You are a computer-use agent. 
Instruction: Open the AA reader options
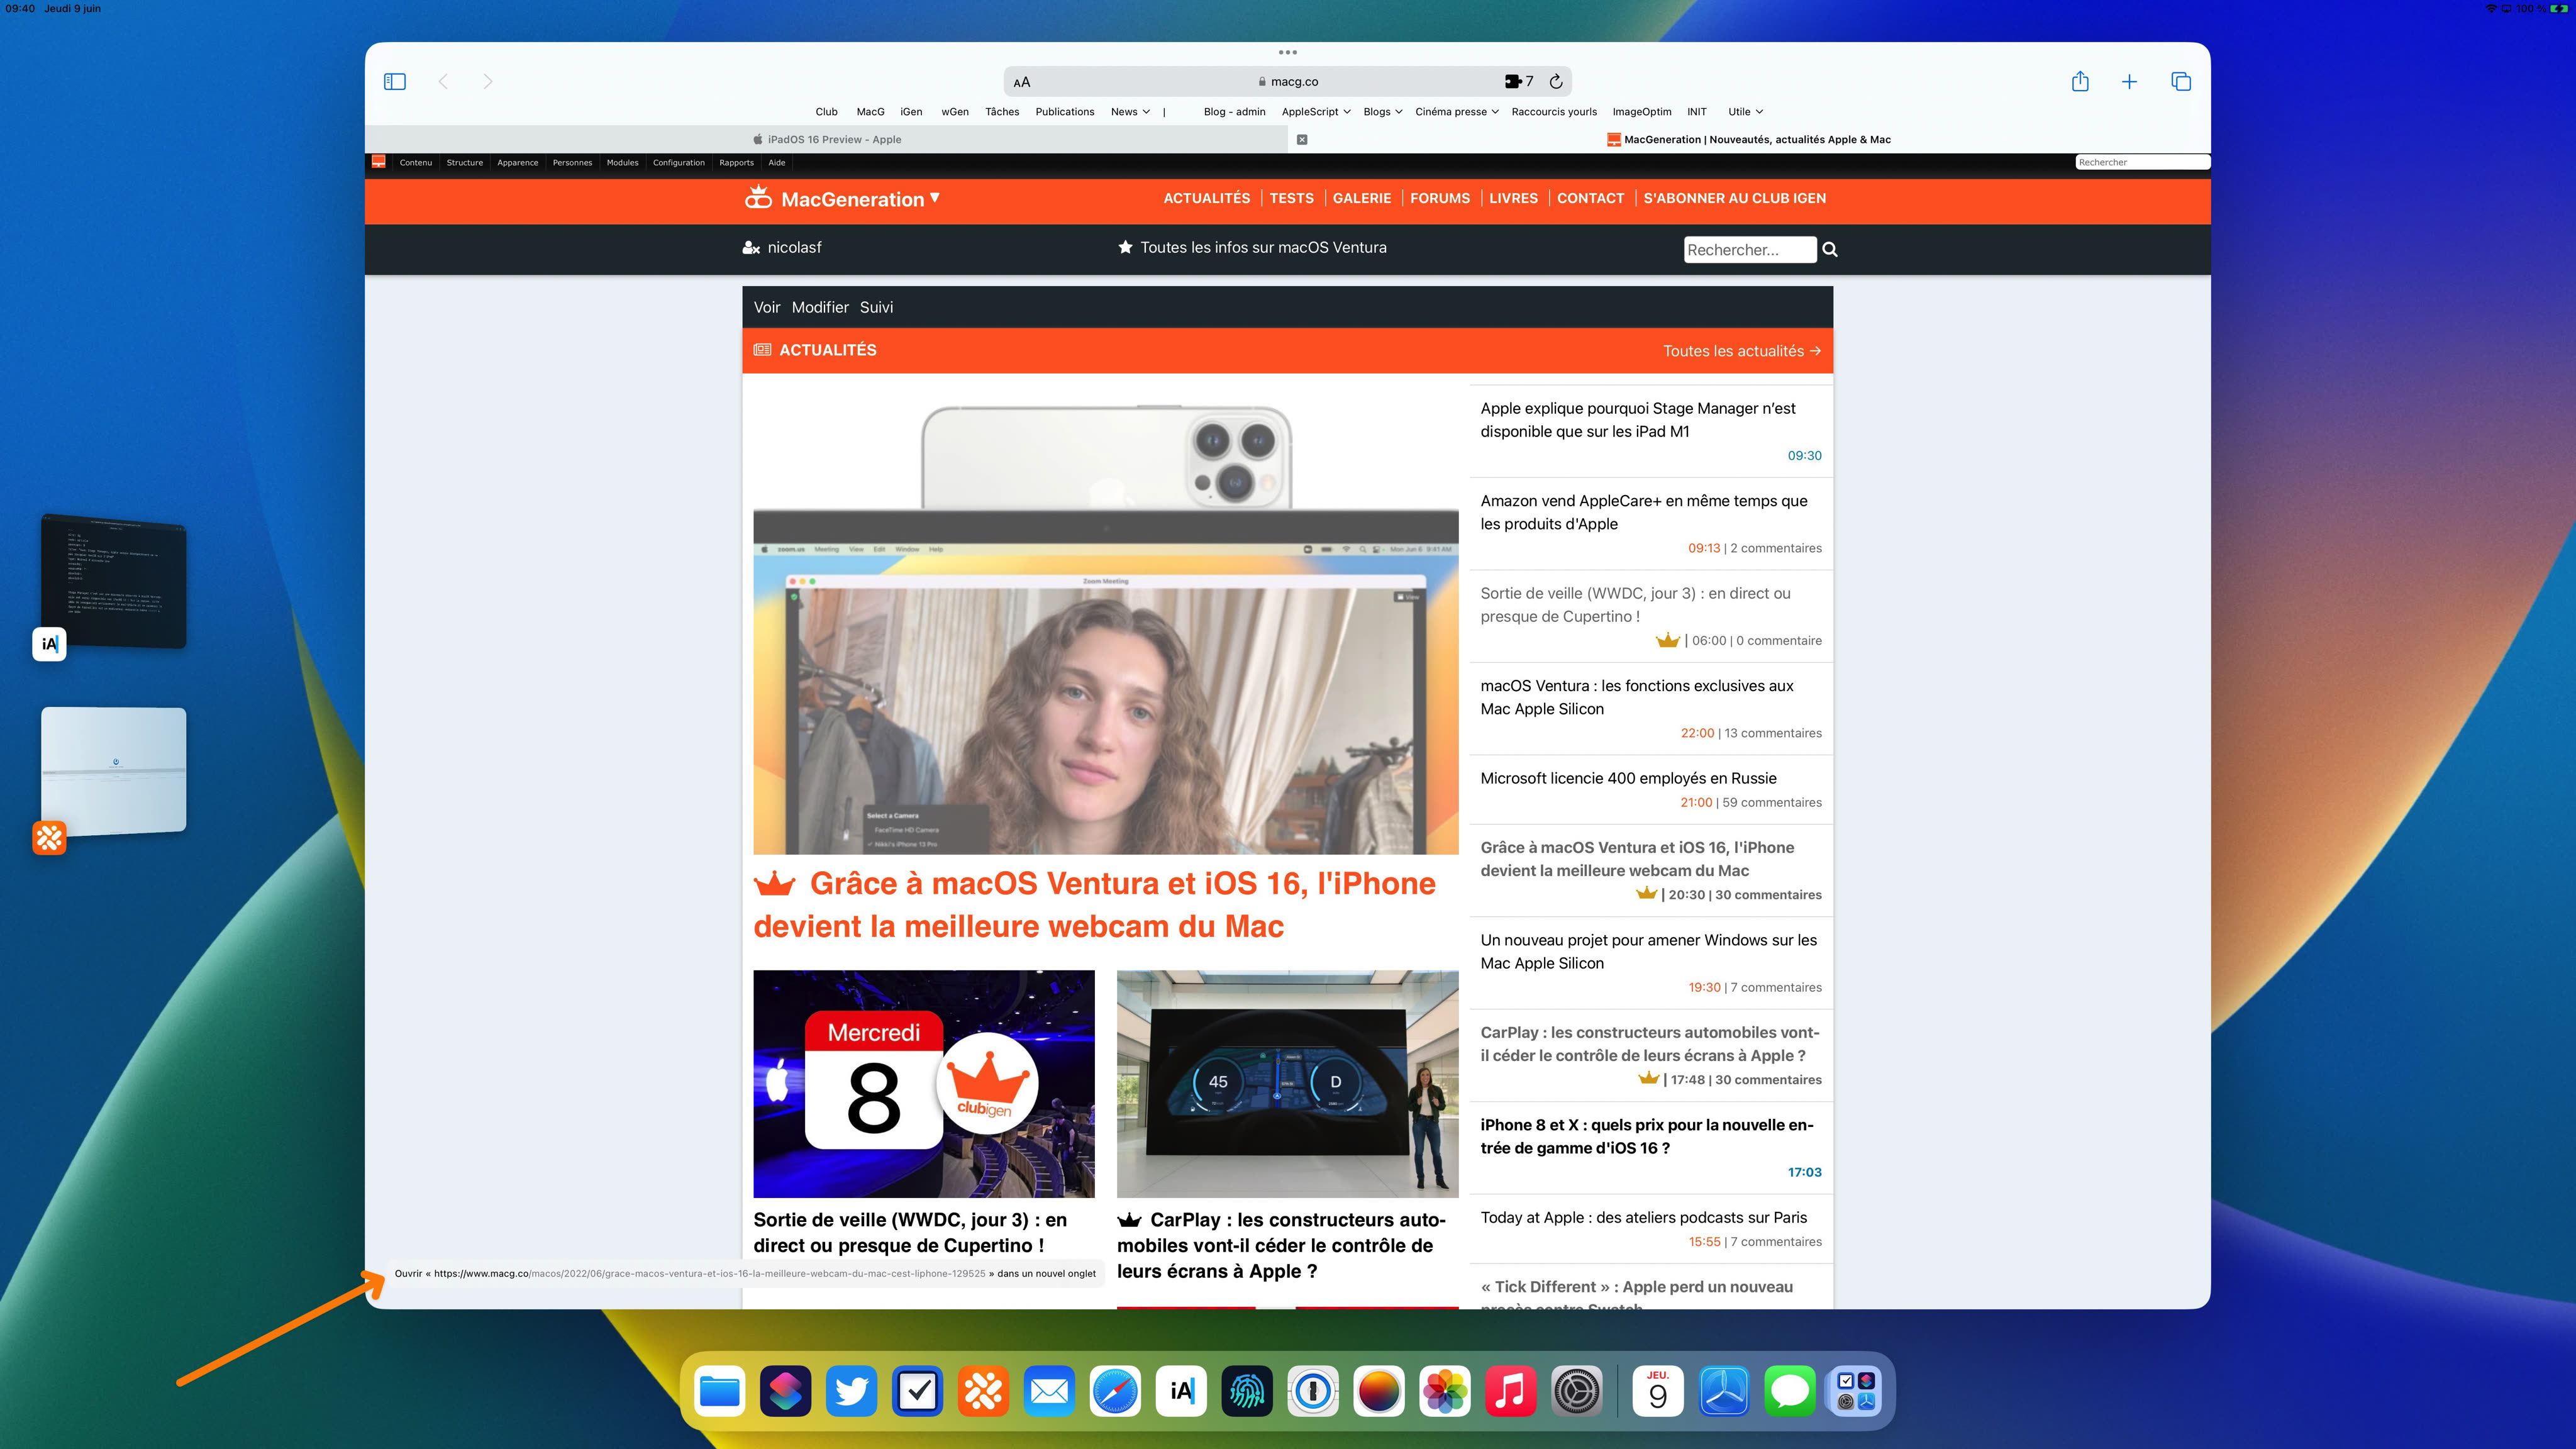tap(1021, 82)
